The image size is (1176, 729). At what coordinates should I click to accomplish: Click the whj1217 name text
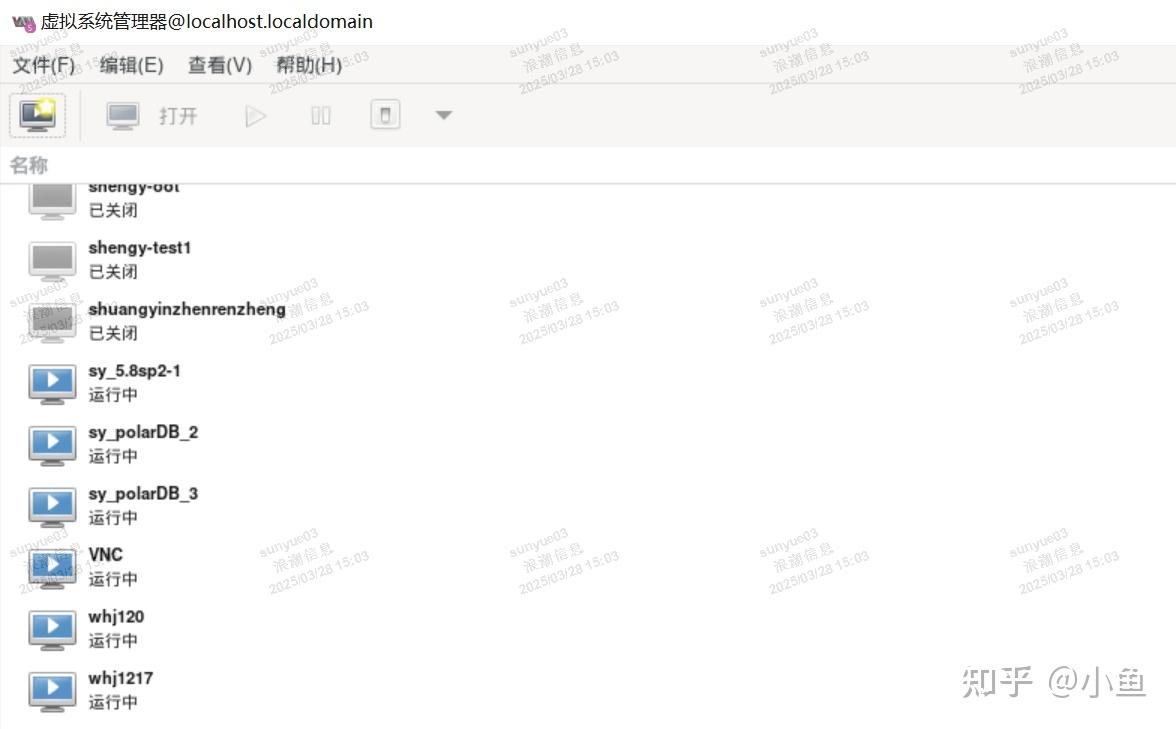tap(121, 678)
